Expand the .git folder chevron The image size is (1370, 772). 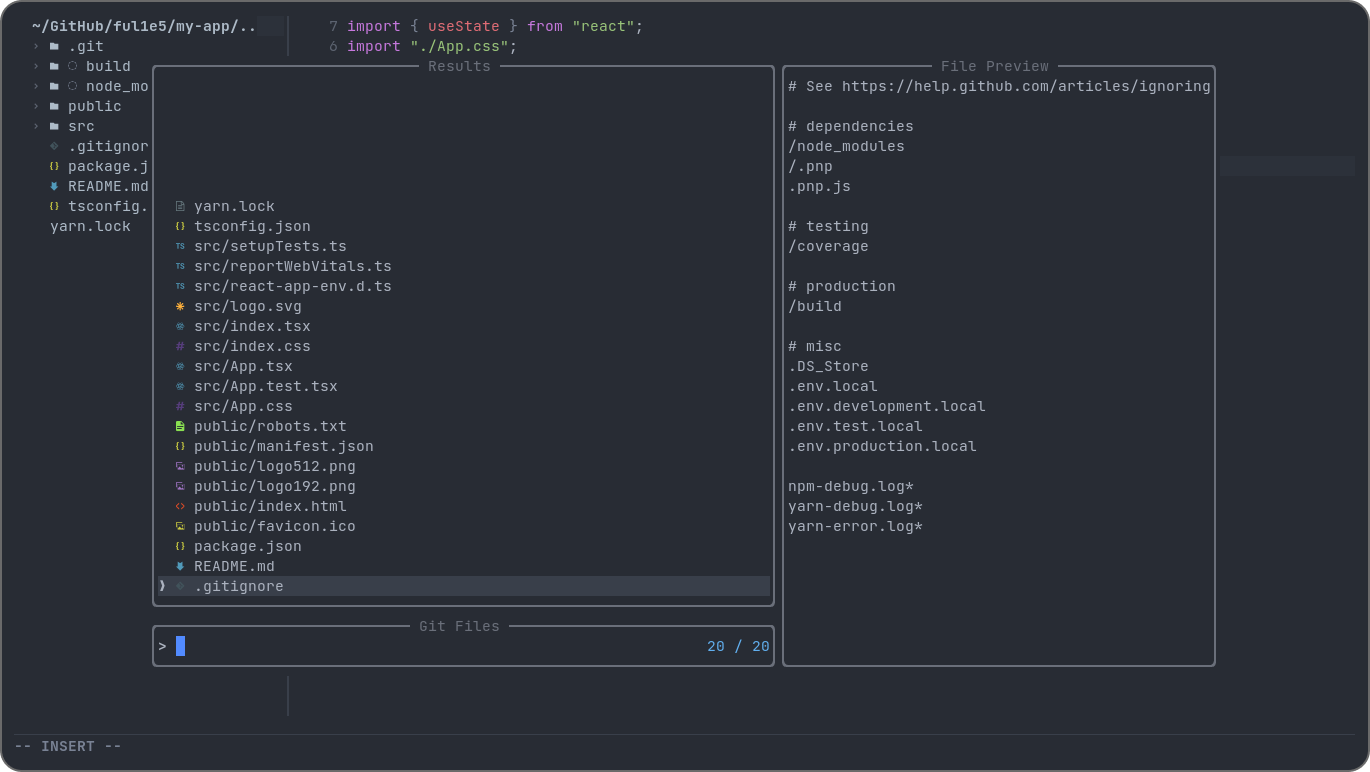click(x=36, y=46)
